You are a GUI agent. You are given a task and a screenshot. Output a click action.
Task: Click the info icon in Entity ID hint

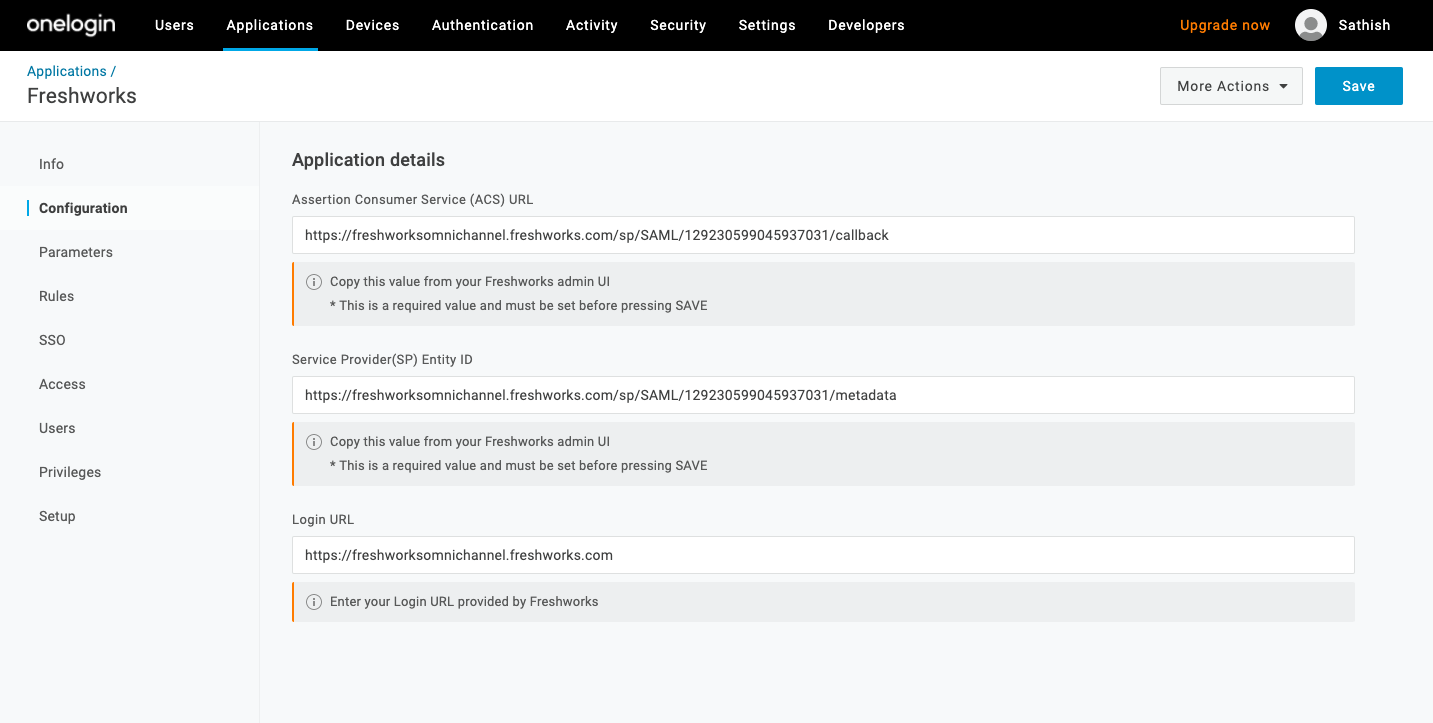click(x=314, y=442)
